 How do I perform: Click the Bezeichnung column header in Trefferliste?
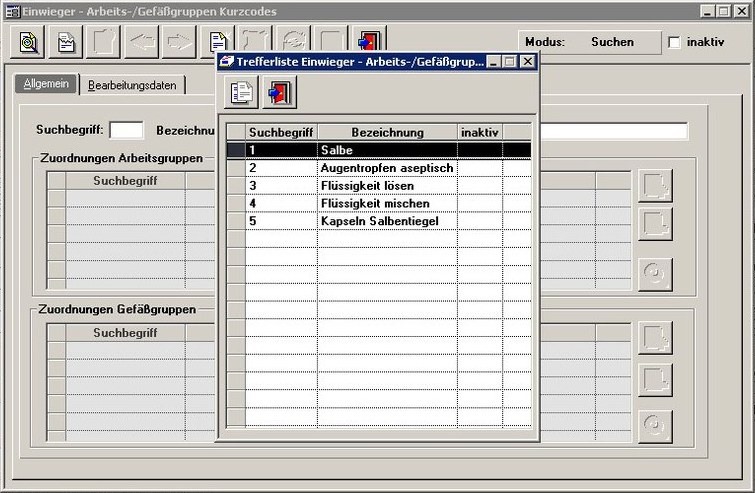click(x=388, y=132)
